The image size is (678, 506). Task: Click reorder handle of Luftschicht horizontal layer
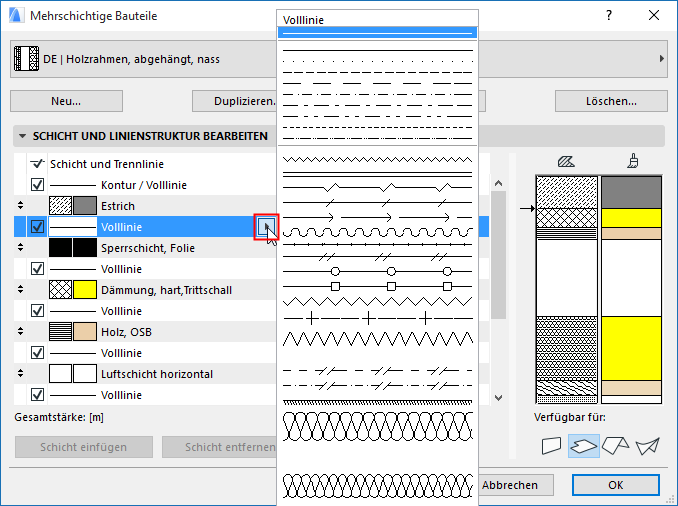pos(20,373)
